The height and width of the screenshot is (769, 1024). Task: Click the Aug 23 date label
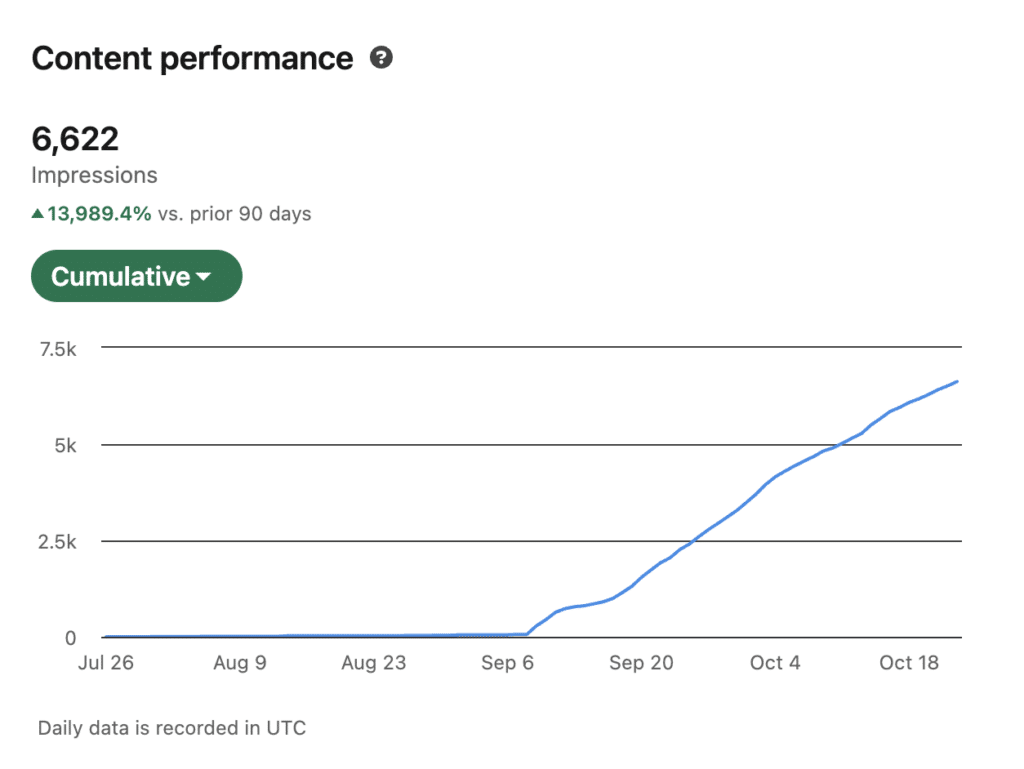tap(373, 663)
